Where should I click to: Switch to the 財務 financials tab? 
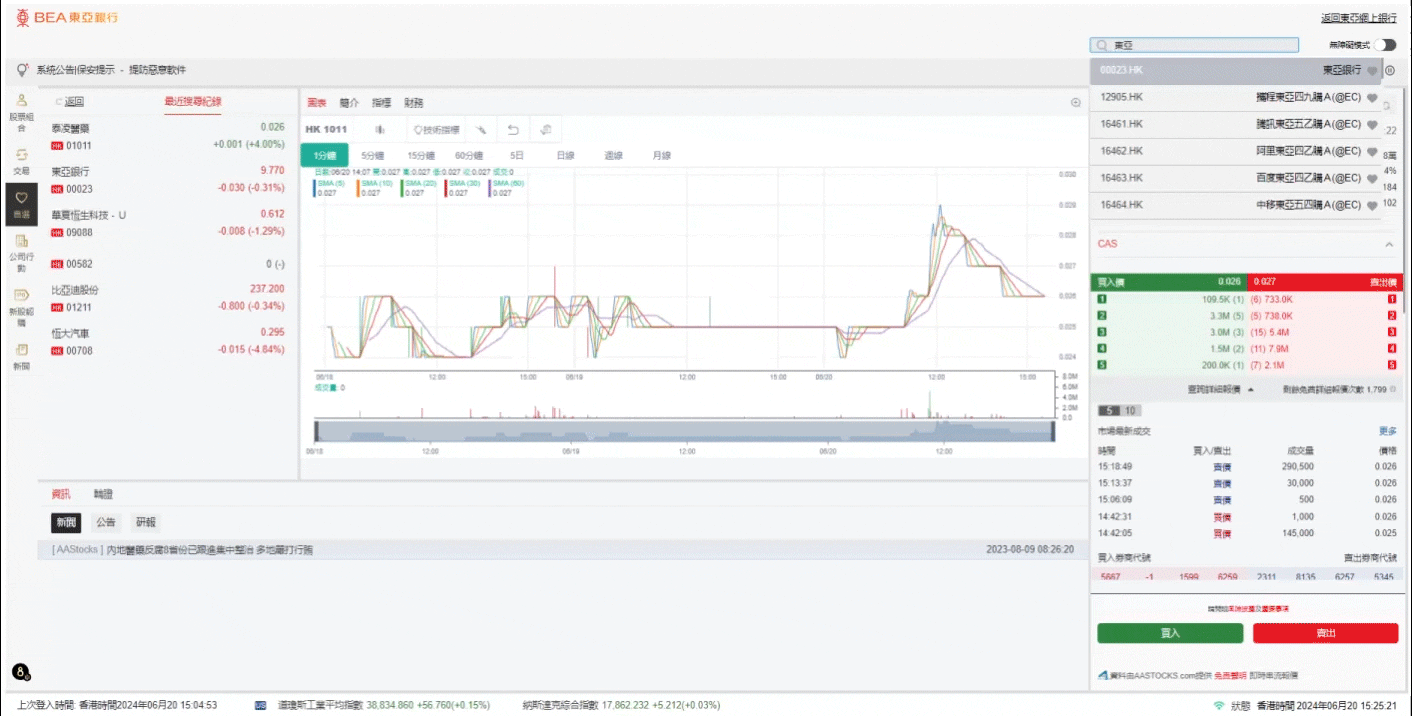click(413, 102)
